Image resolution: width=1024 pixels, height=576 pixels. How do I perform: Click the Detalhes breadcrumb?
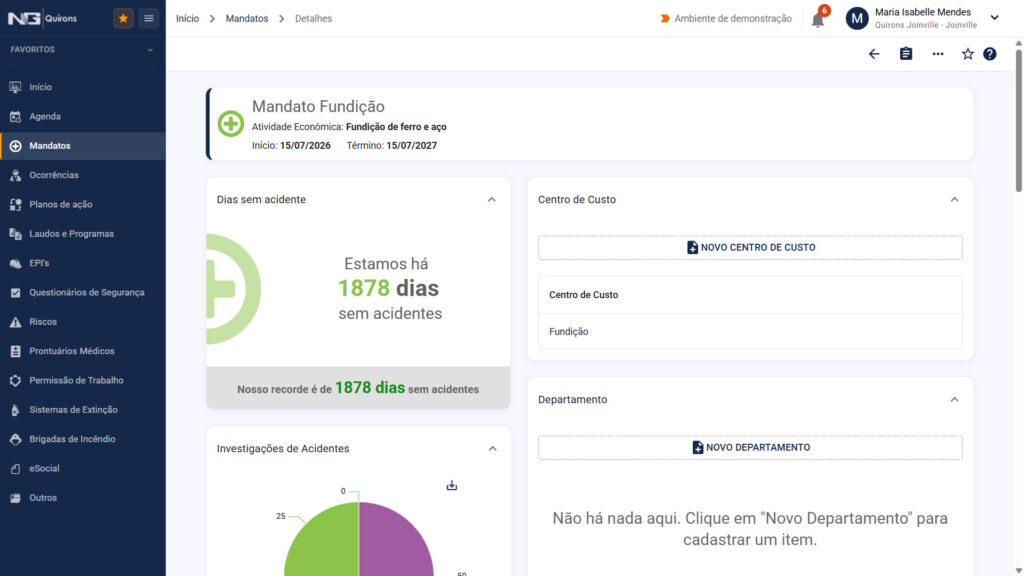click(313, 18)
